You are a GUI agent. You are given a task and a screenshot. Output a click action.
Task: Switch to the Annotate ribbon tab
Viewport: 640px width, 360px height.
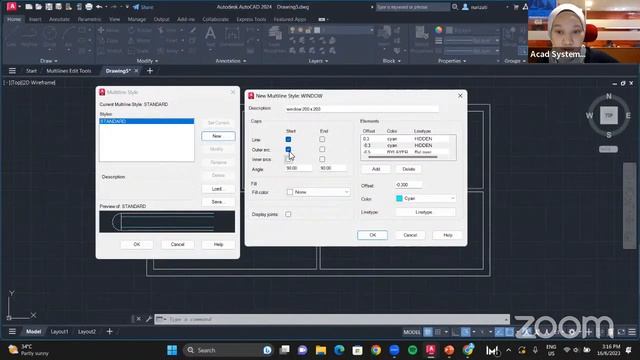[x=59, y=19]
